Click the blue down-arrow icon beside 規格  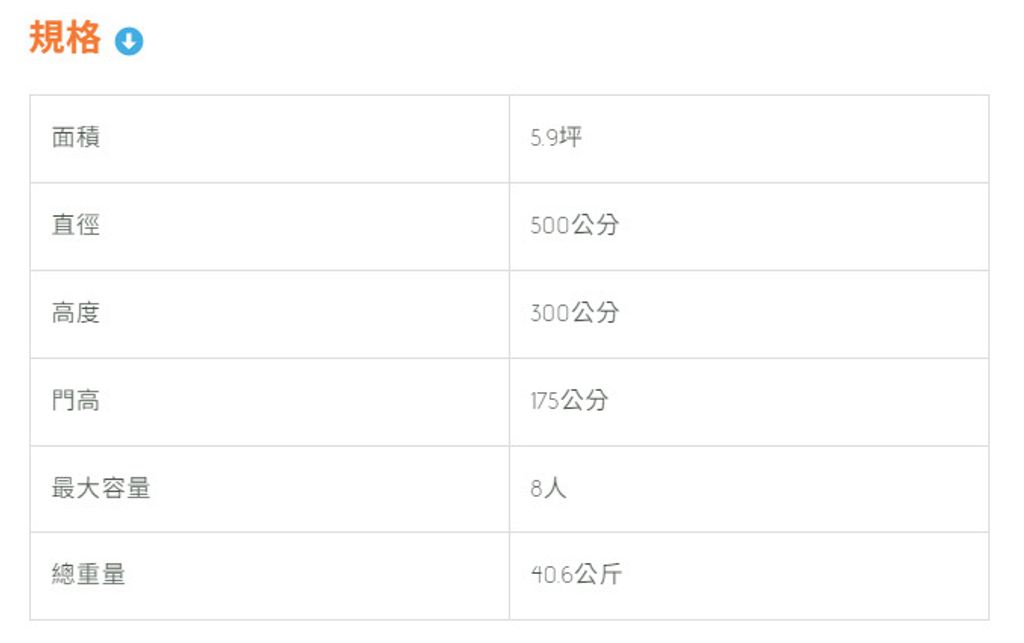click(129, 41)
